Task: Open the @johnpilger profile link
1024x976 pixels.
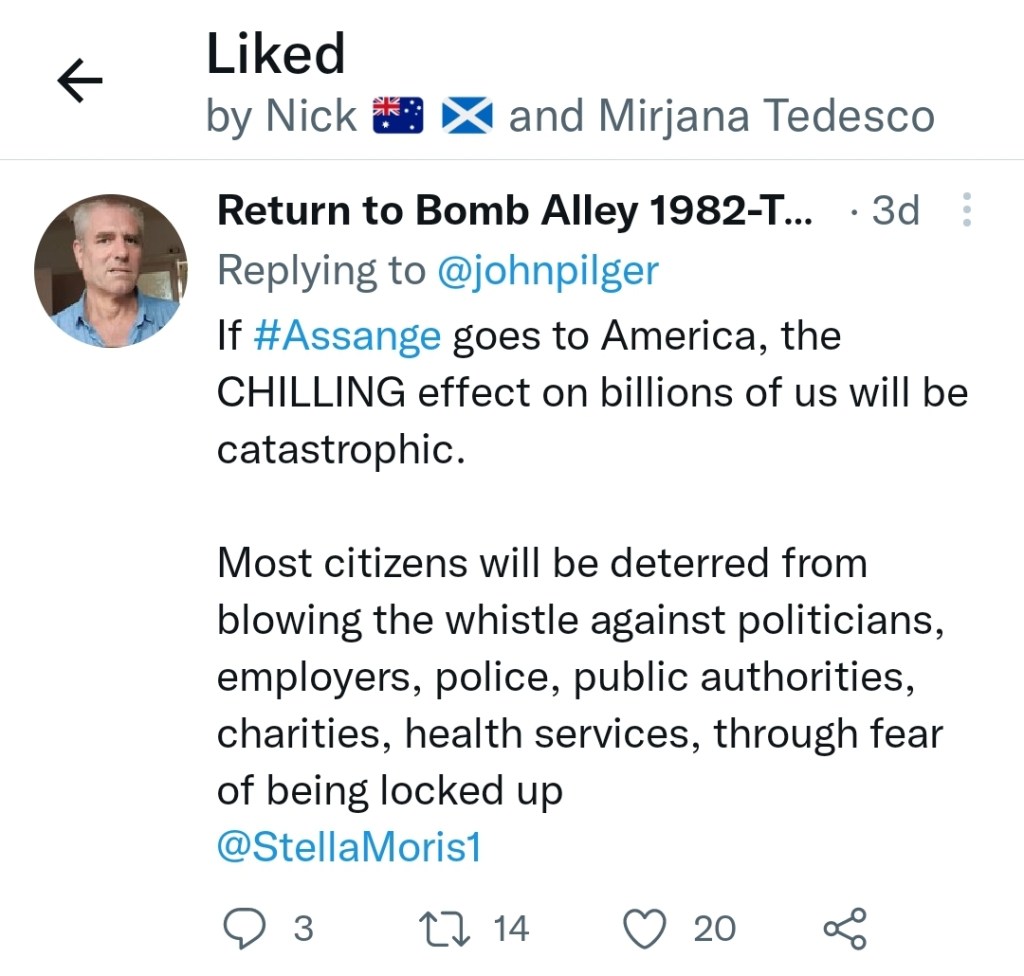Action: (x=548, y=270)
